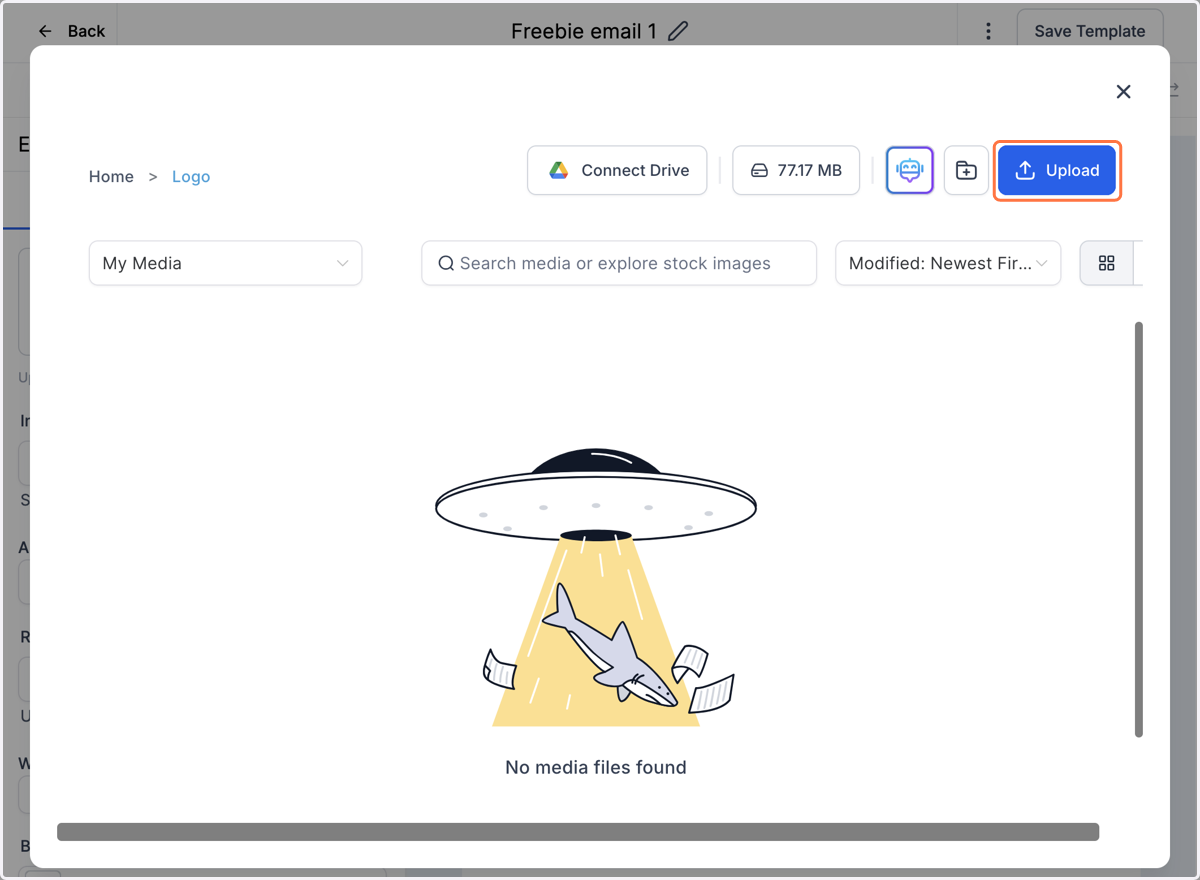The width and height of the screenshot is (1200, 880).
Task: Edit template name pencil icon
Action: [x=678, y=31]
